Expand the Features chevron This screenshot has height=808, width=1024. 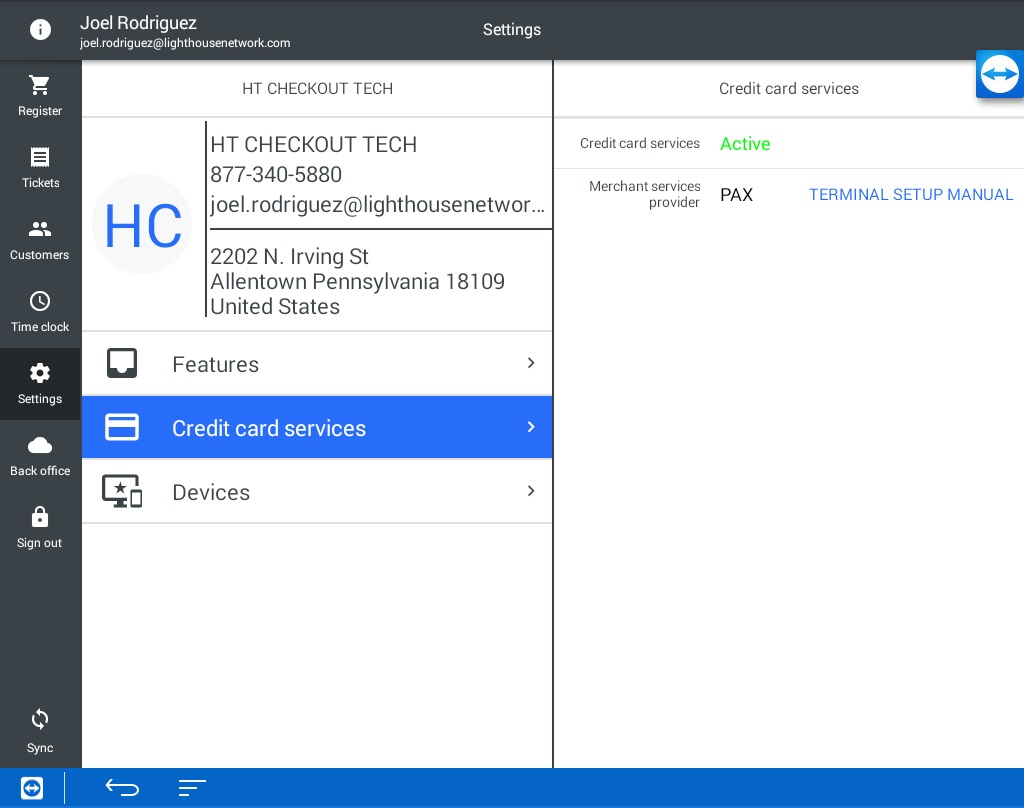pyautogui.click(x=531, y=363)
